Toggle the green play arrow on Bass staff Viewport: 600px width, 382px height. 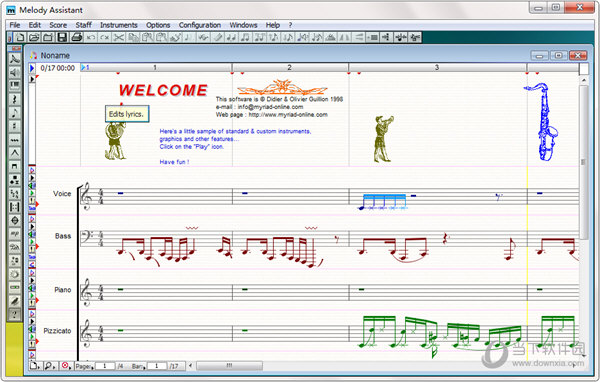(32, 242)
